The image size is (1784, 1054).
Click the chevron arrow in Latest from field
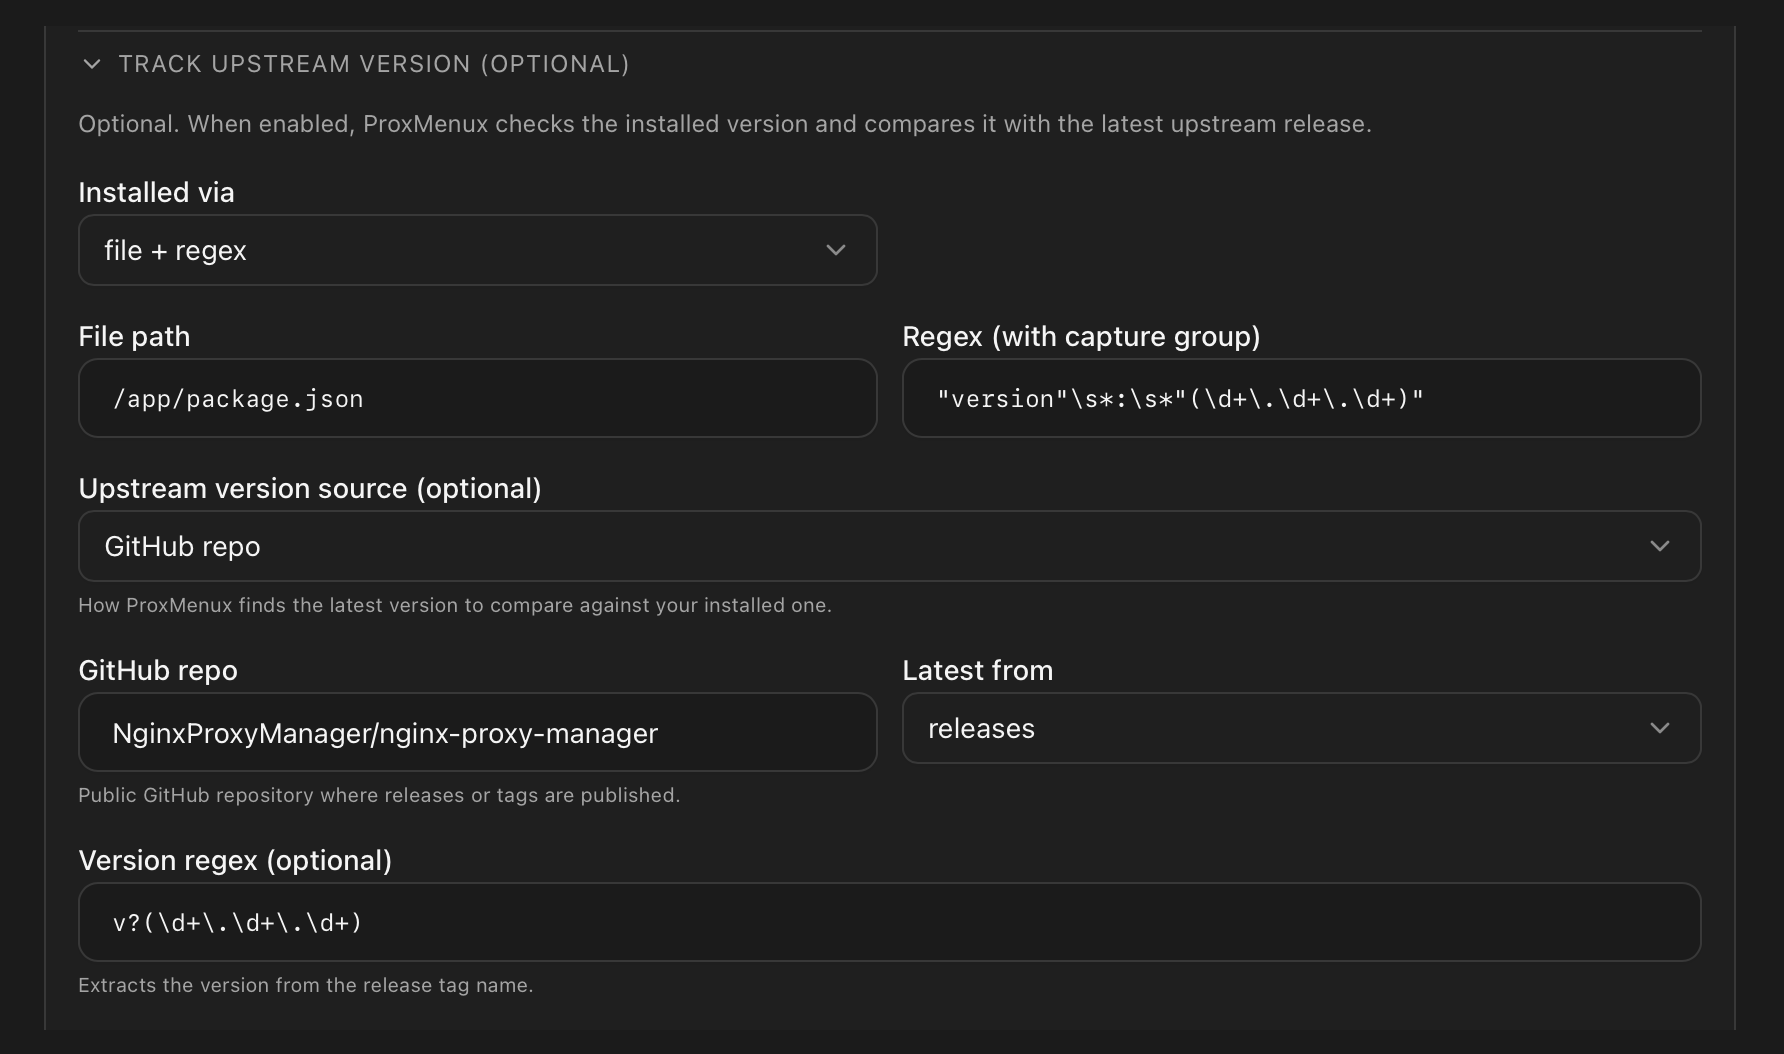pos(1660,728)
